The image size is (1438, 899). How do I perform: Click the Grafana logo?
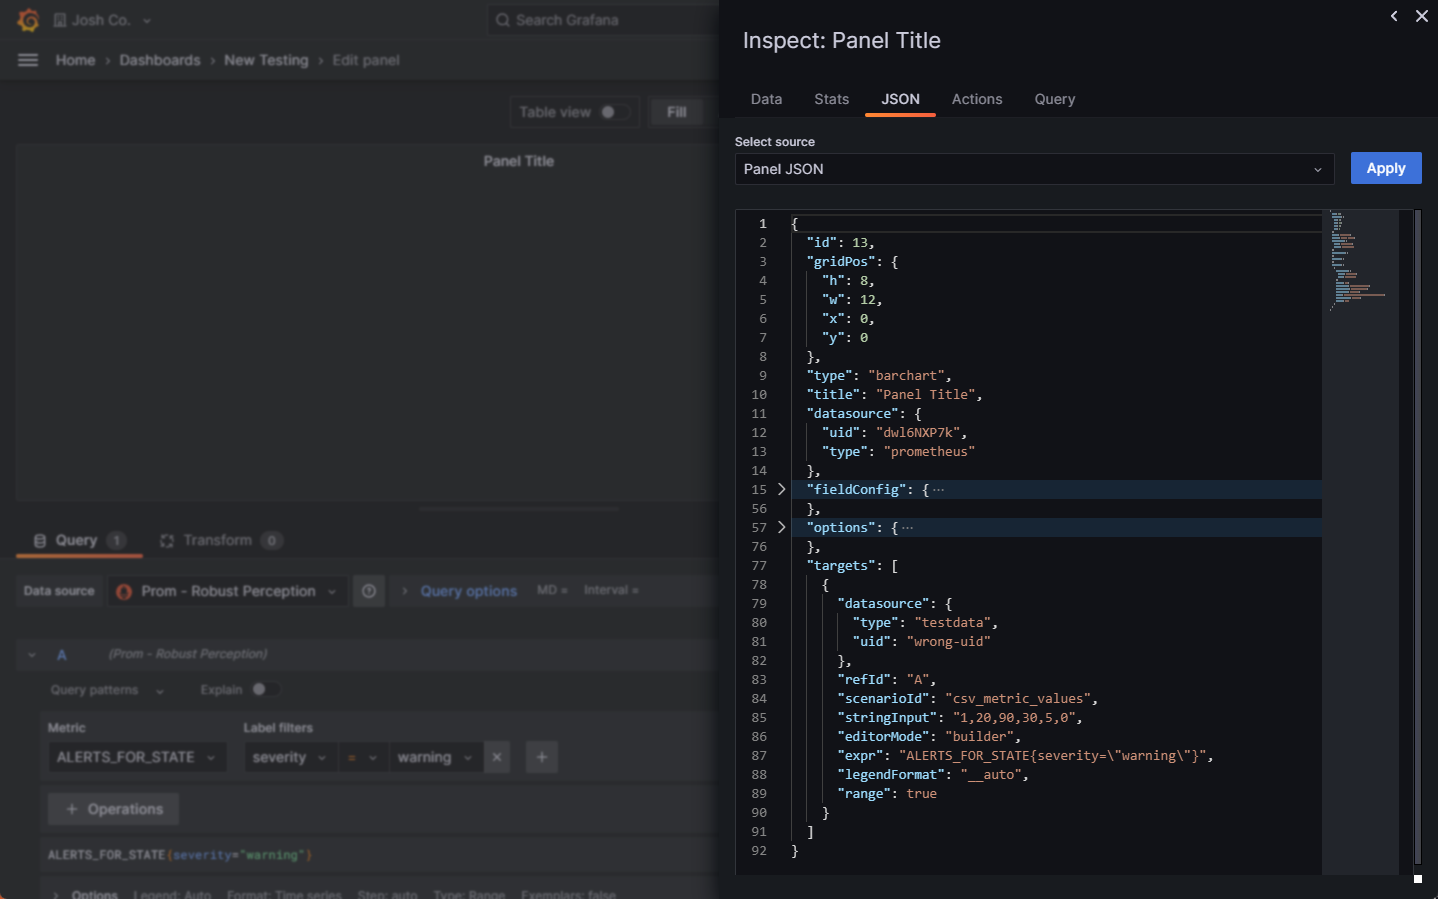(27, 19)
